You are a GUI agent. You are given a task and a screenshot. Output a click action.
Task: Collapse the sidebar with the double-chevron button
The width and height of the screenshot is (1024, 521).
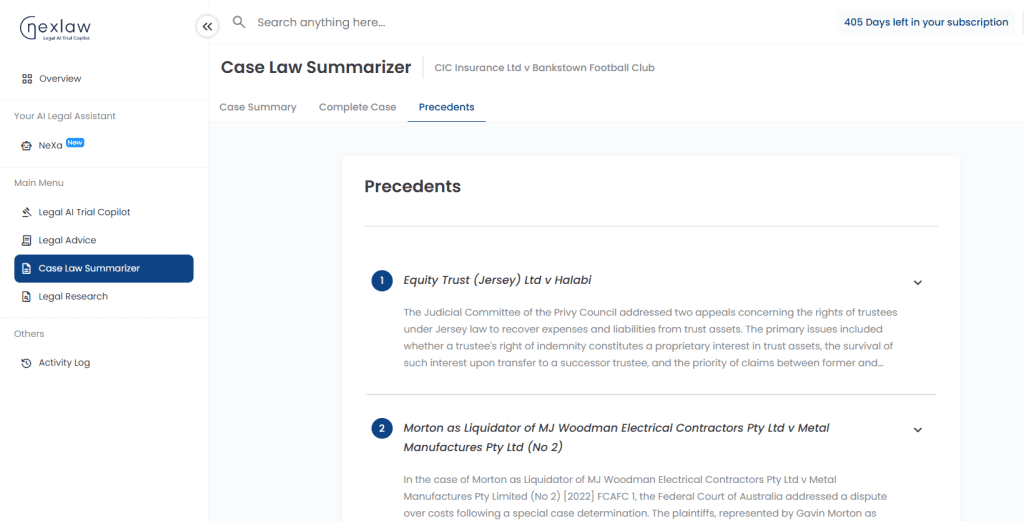point(207,26)
